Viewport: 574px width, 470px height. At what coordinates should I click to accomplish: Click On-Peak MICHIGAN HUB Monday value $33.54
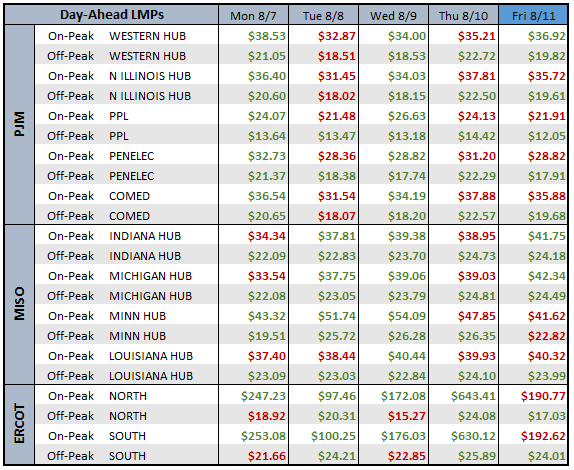[266, 276]
